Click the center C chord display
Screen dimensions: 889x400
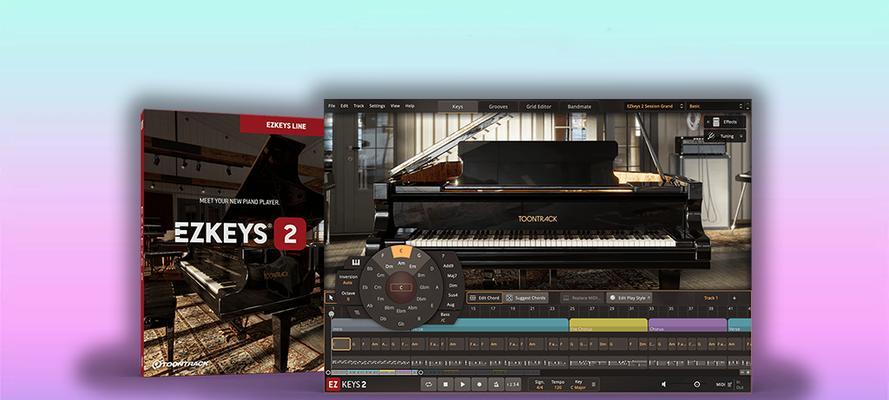[x=401, y=287]
